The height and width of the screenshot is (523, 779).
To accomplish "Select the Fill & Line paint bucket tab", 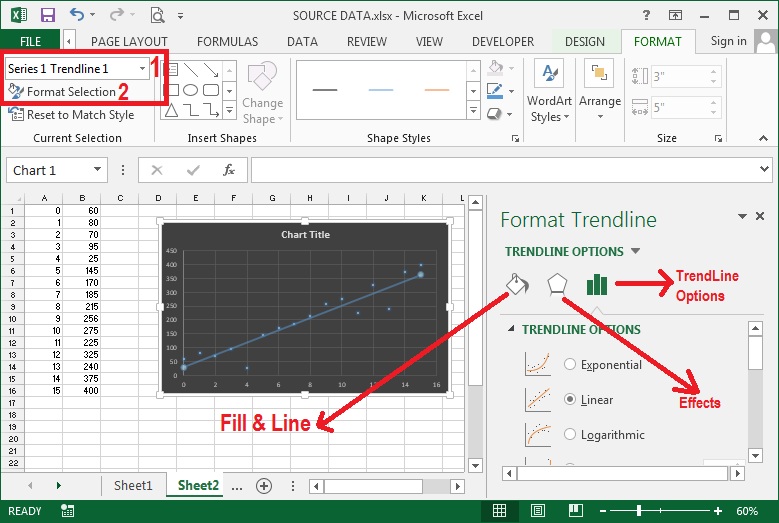I will click(517, 284).
